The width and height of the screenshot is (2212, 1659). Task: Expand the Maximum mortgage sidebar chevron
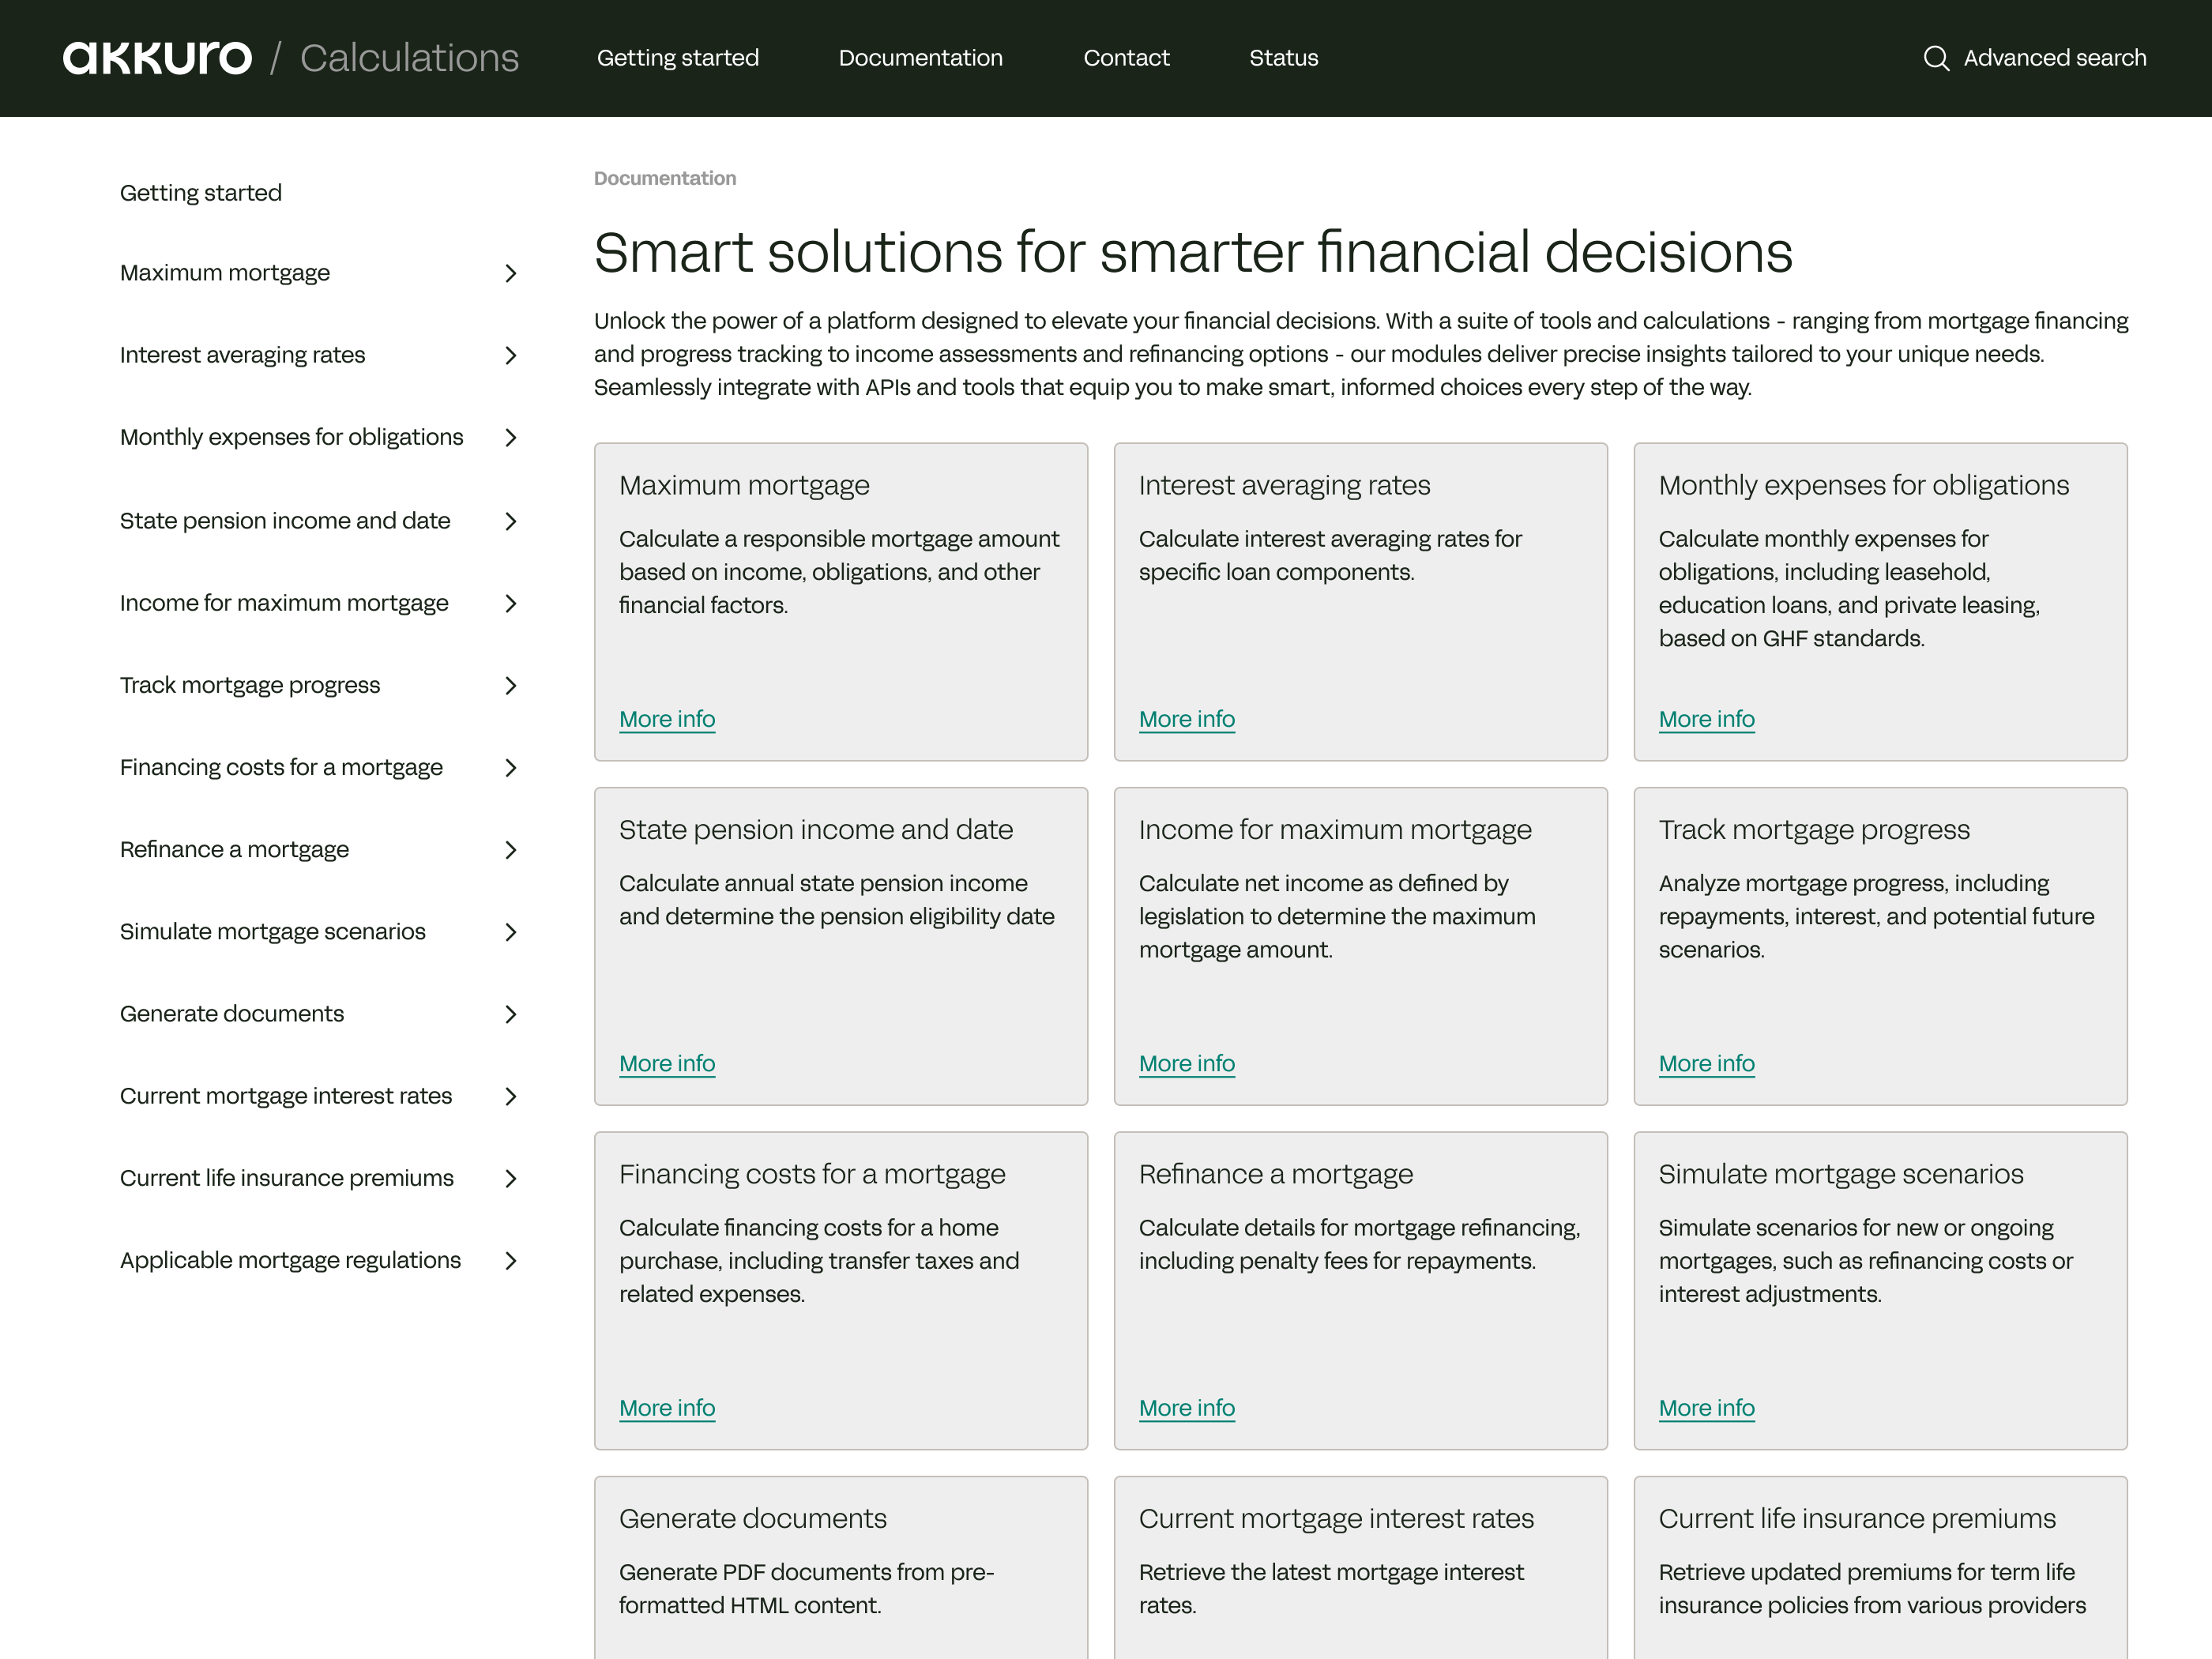coord(511,273)
